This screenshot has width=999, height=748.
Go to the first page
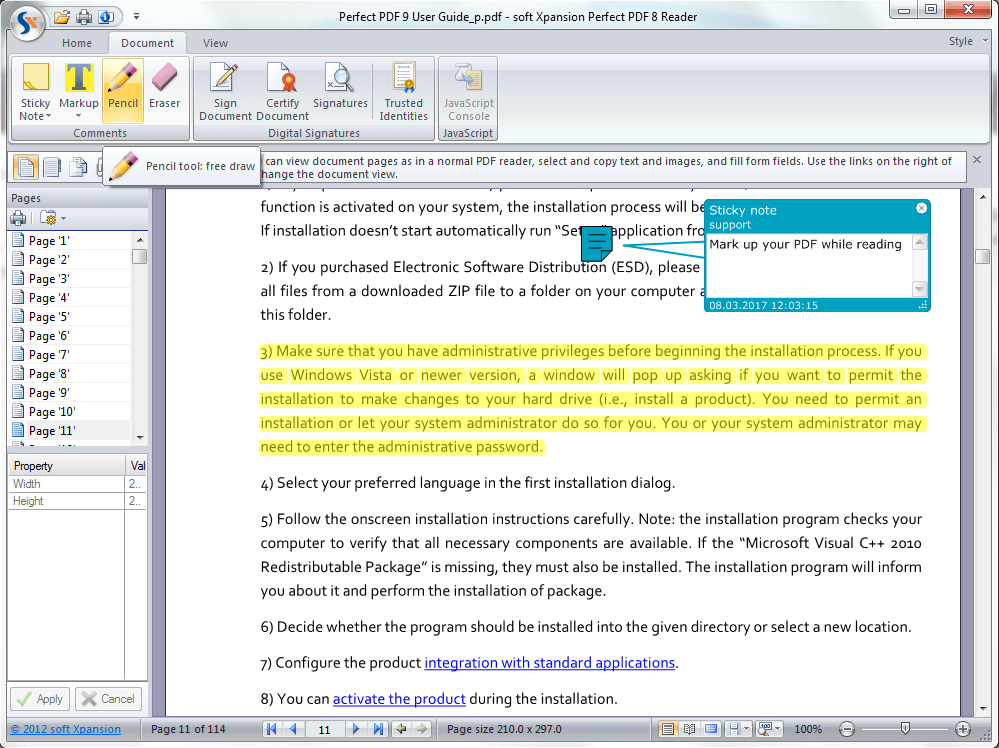point(271,729)
